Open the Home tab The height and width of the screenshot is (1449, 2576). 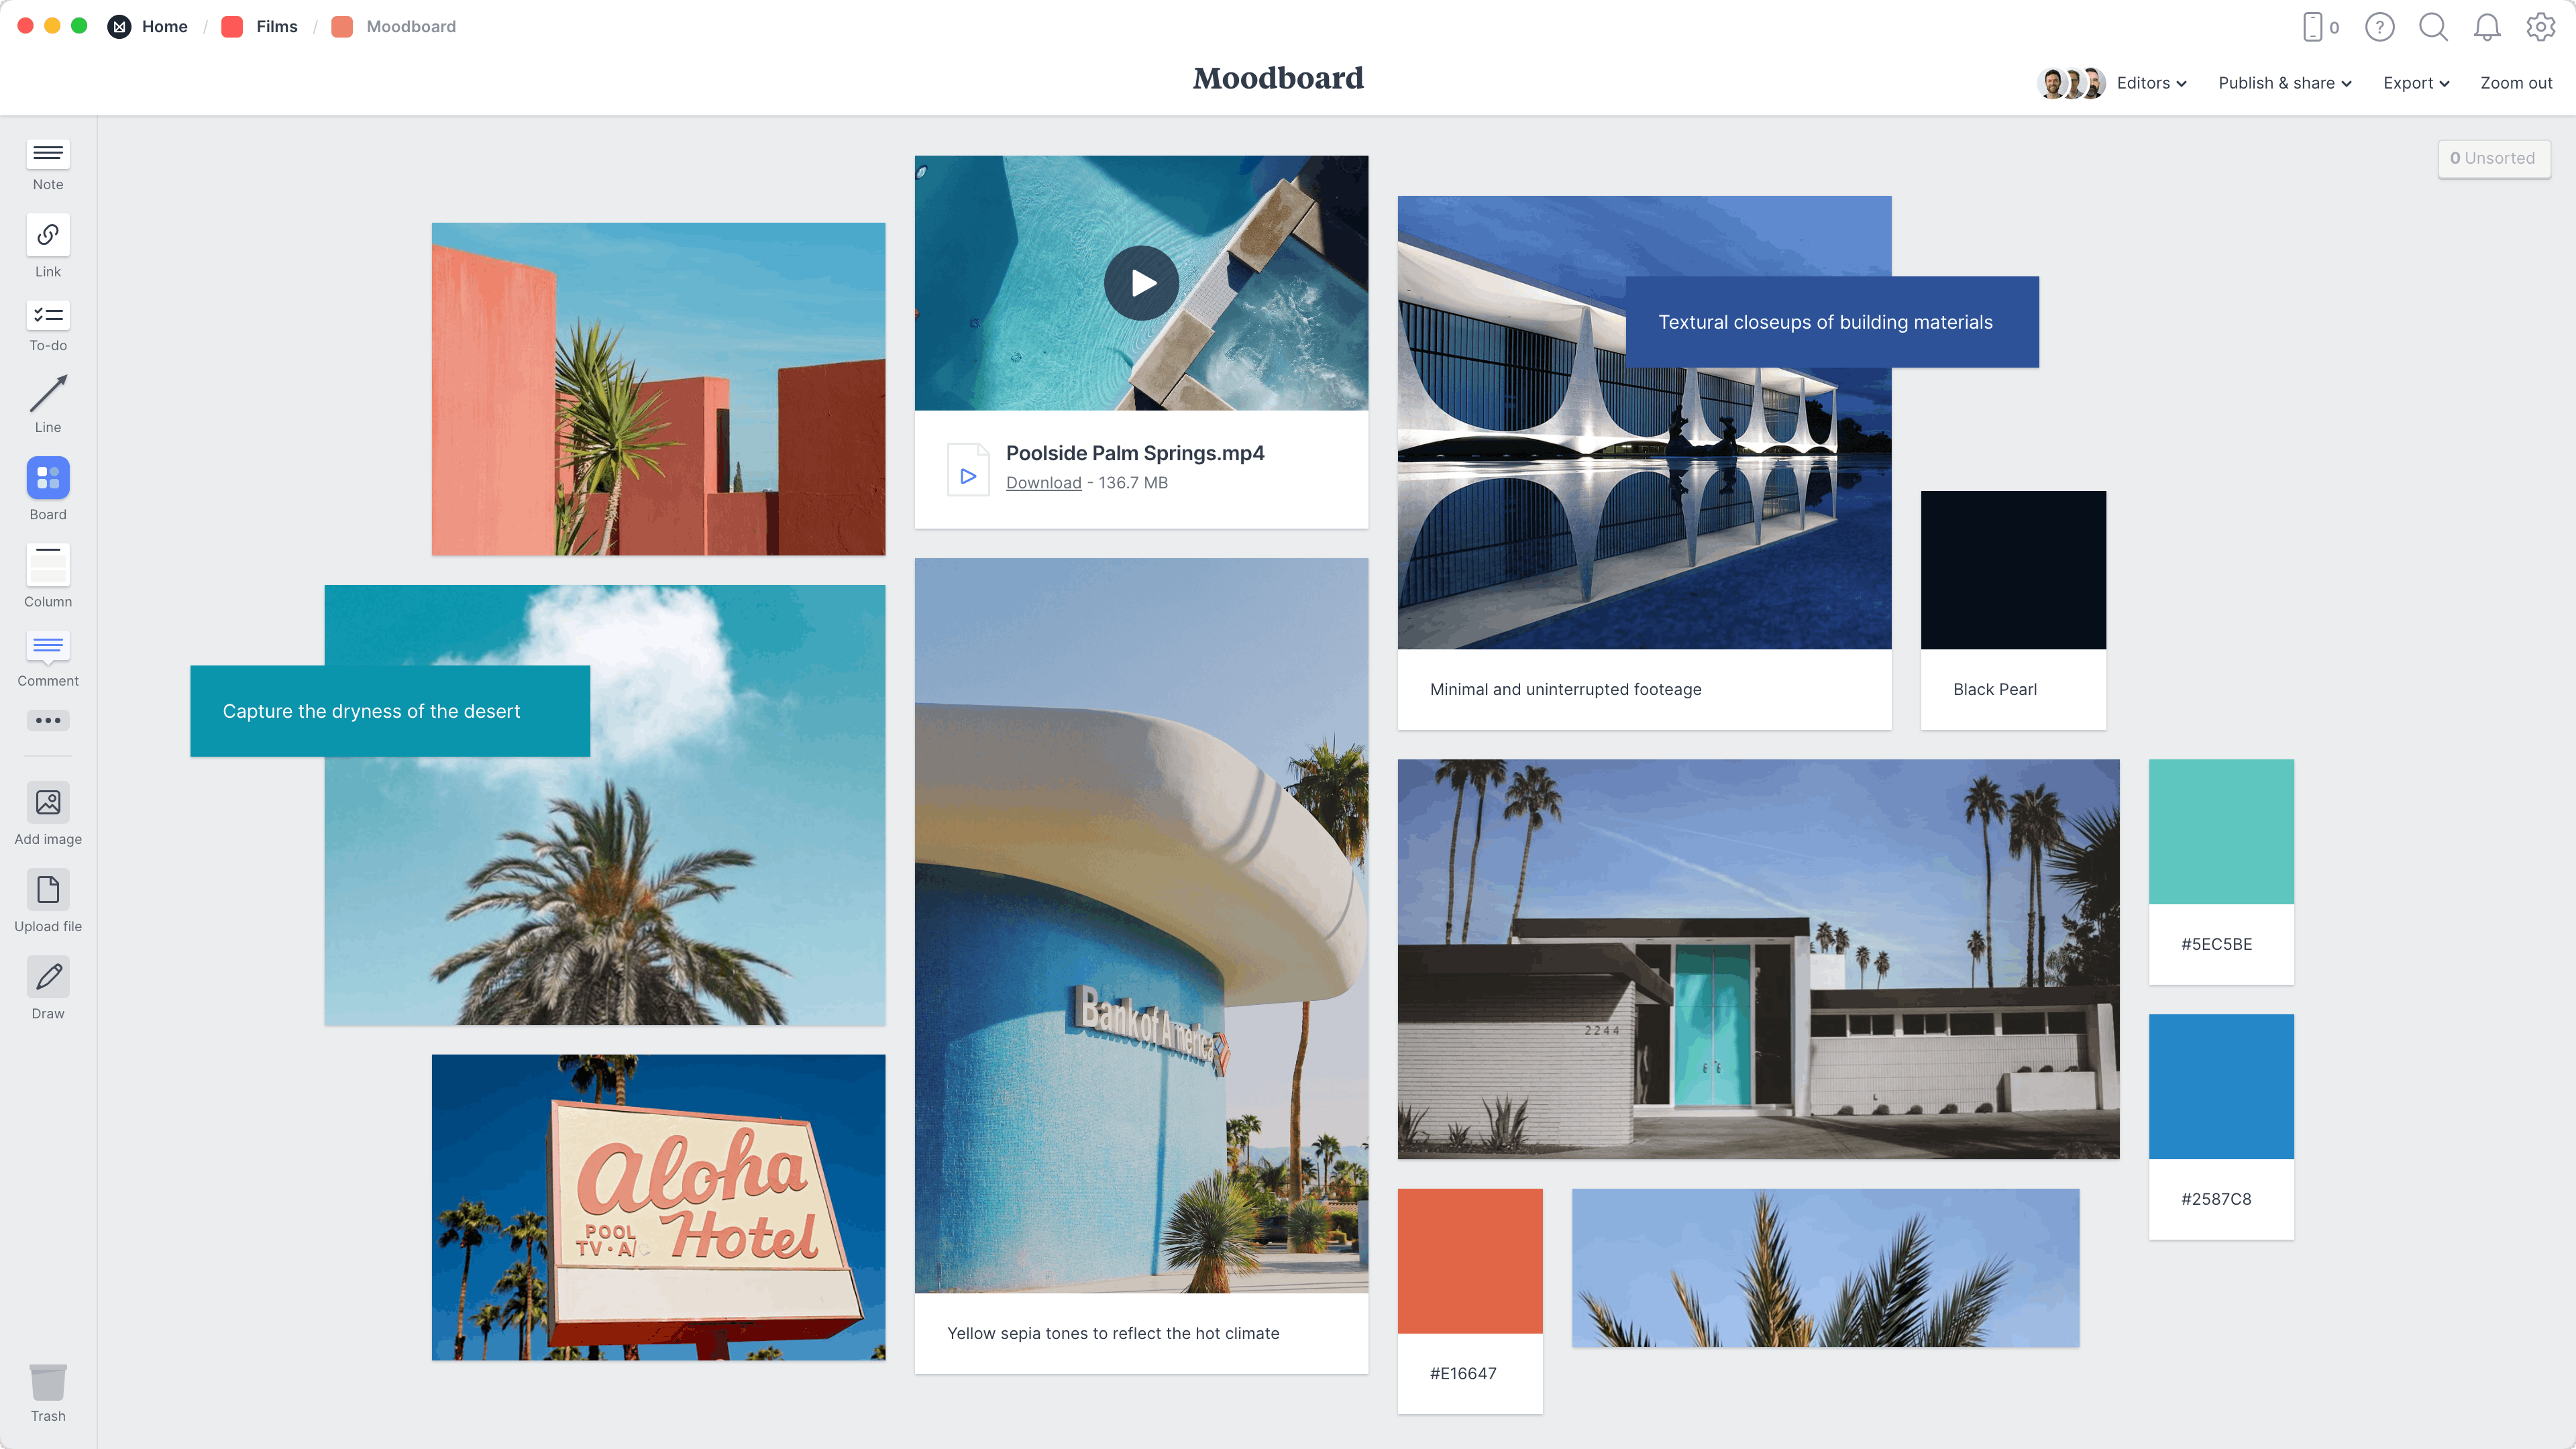tap(164, 27)
